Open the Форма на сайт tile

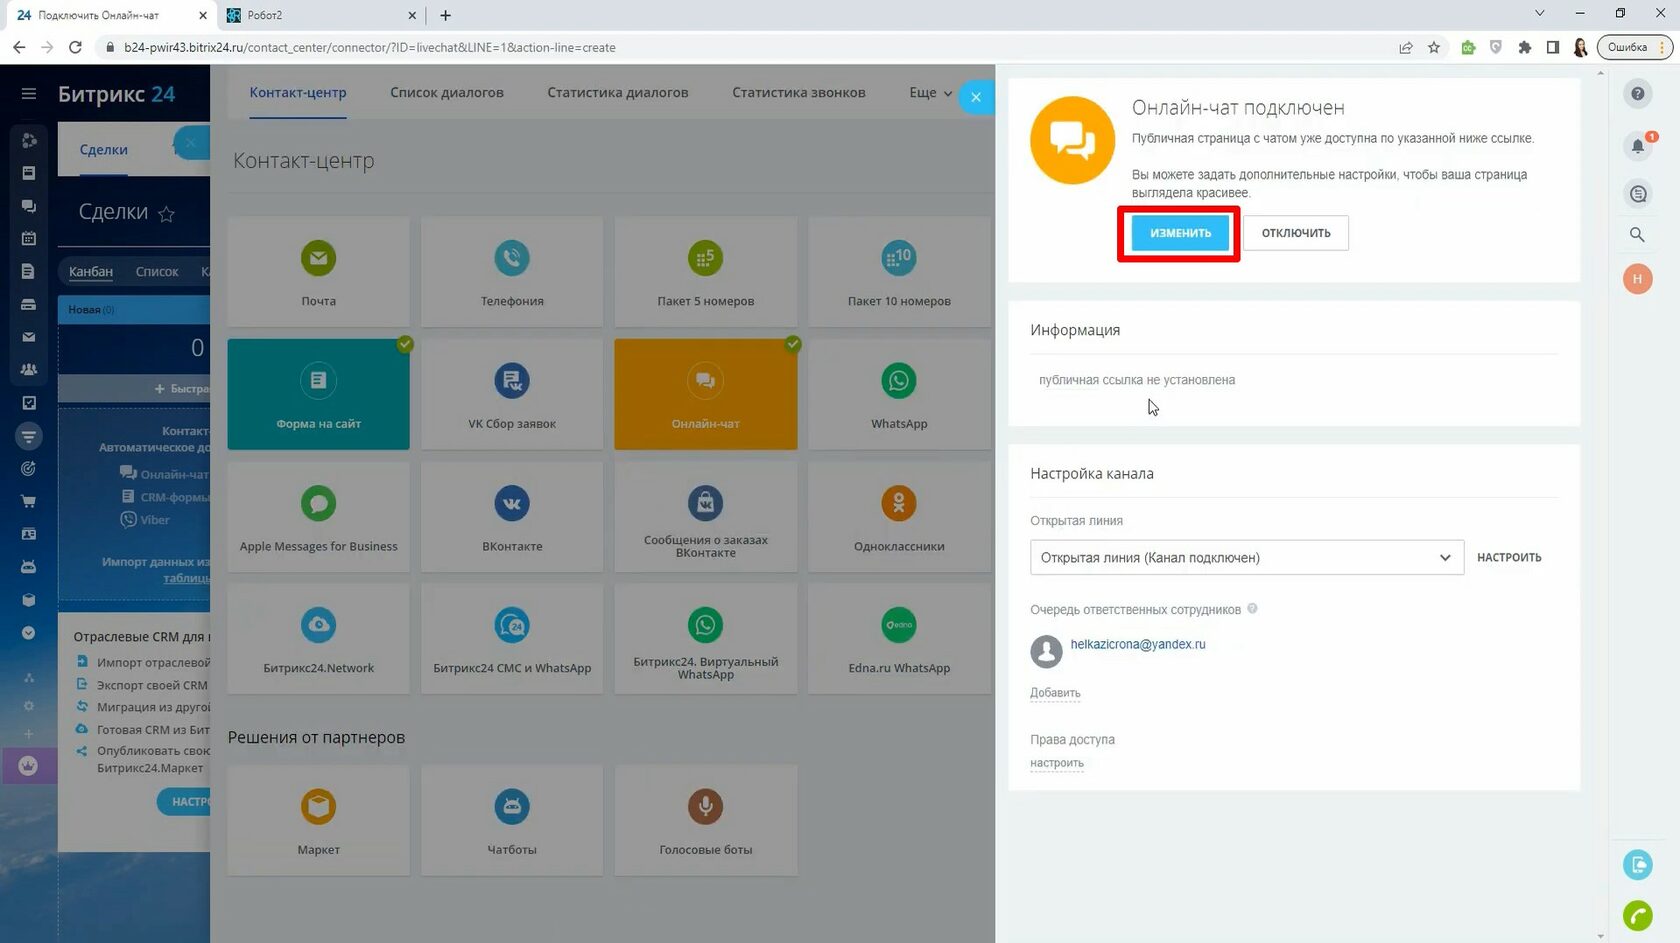coord(318,394)
